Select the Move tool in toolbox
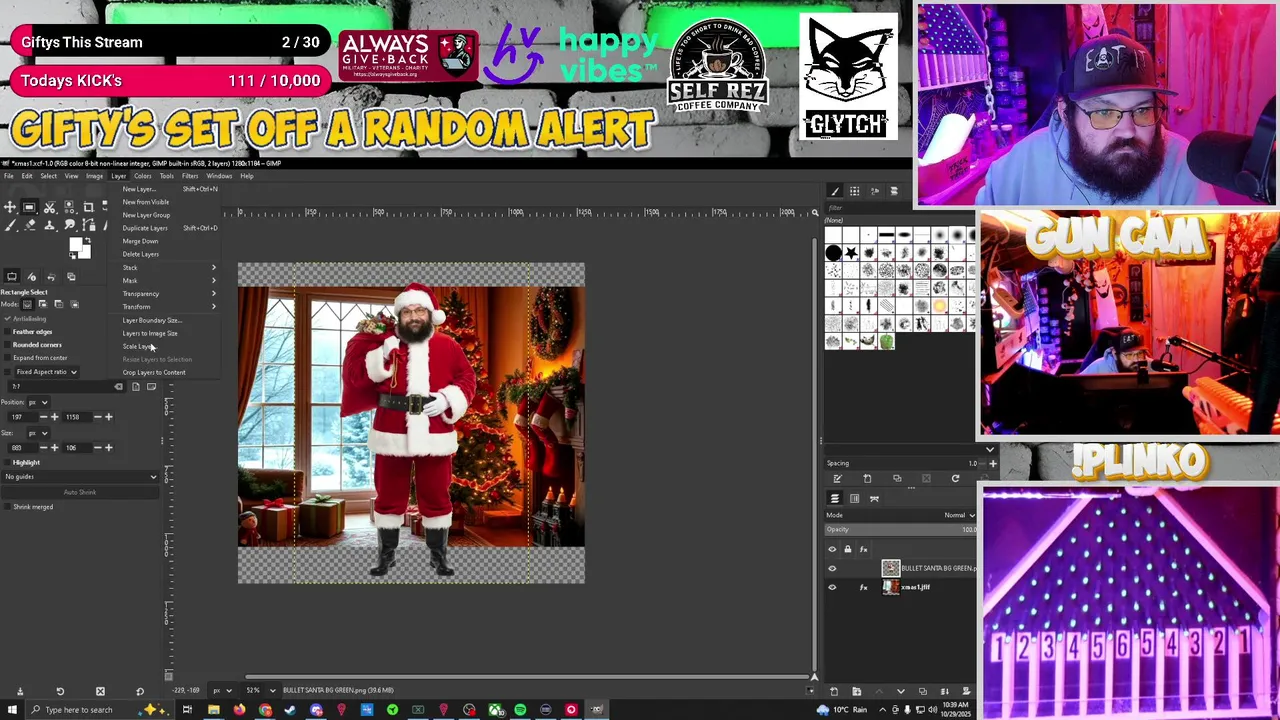Screen dimensions: 1280x720 point(9,207)
